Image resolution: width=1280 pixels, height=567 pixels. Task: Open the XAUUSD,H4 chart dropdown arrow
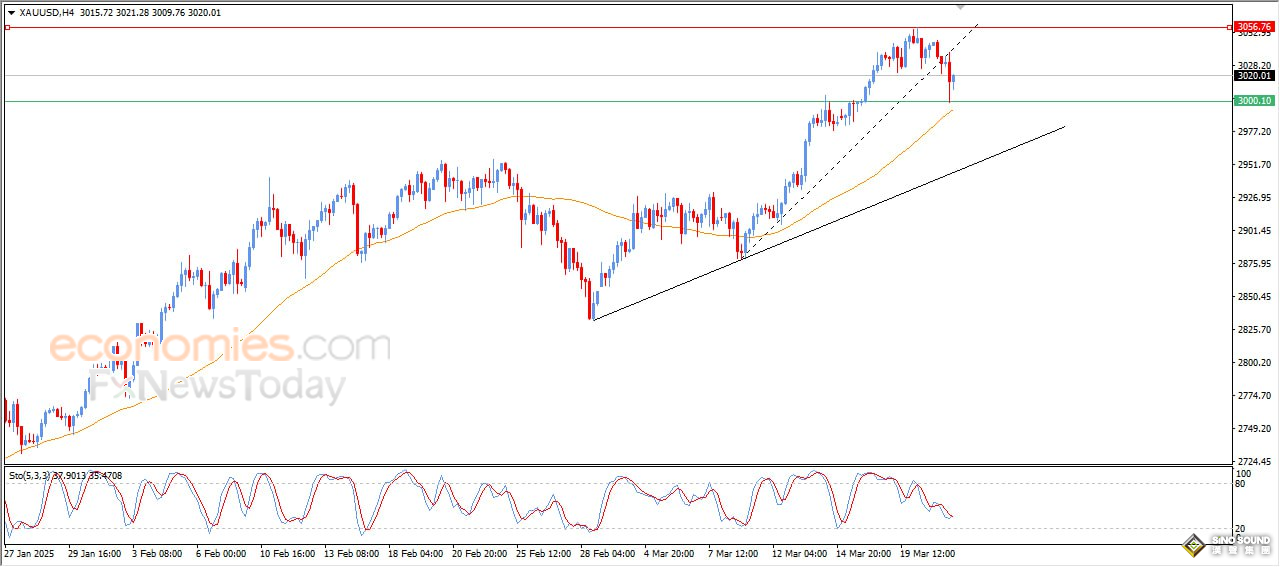coord(11,12)
